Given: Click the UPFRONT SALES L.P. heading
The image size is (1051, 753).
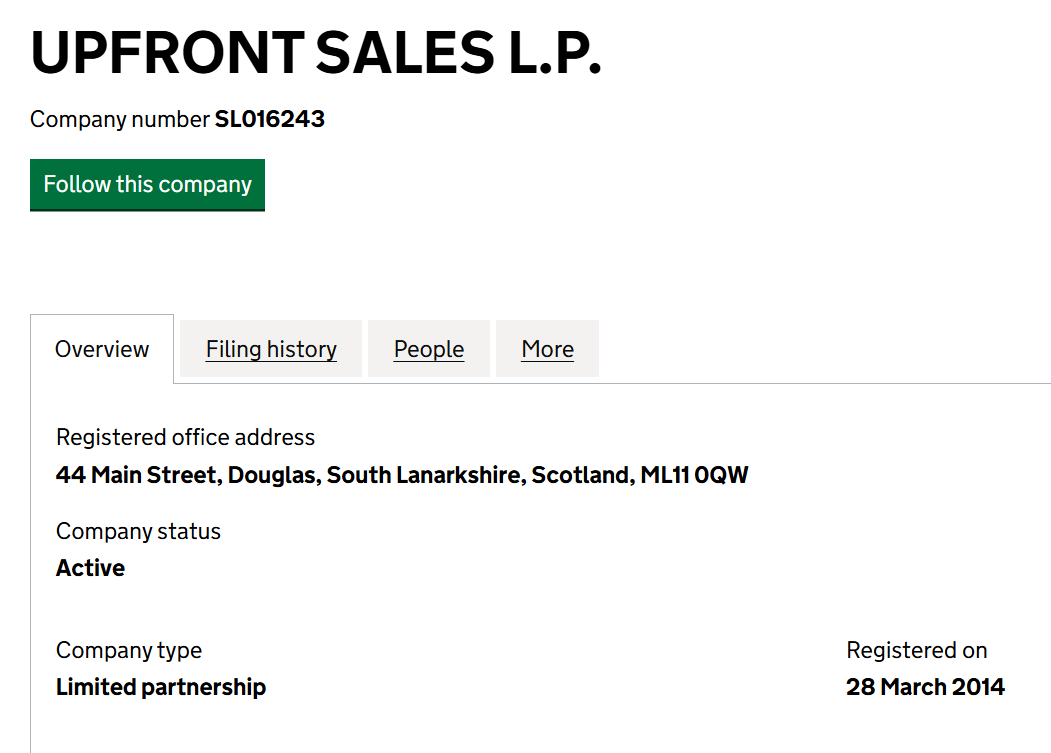Looking at the screenshot, I should point(316,54).
